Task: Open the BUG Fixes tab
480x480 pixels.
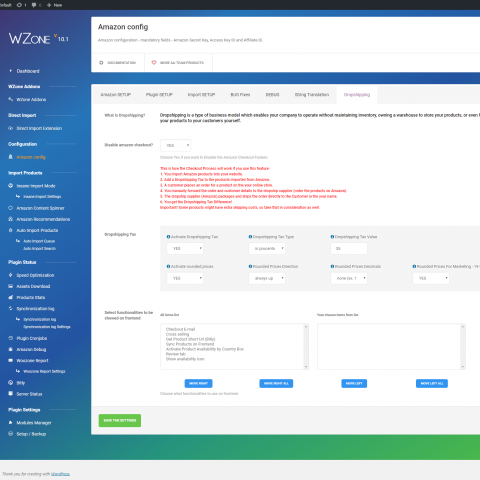Action: (x=240, y=95)
